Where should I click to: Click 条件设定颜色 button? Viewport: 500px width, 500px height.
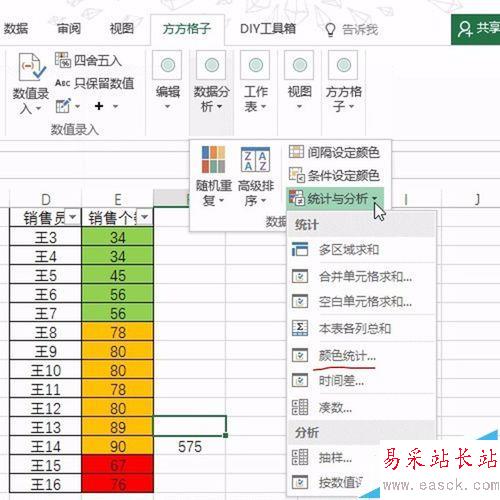pos(334,175)
